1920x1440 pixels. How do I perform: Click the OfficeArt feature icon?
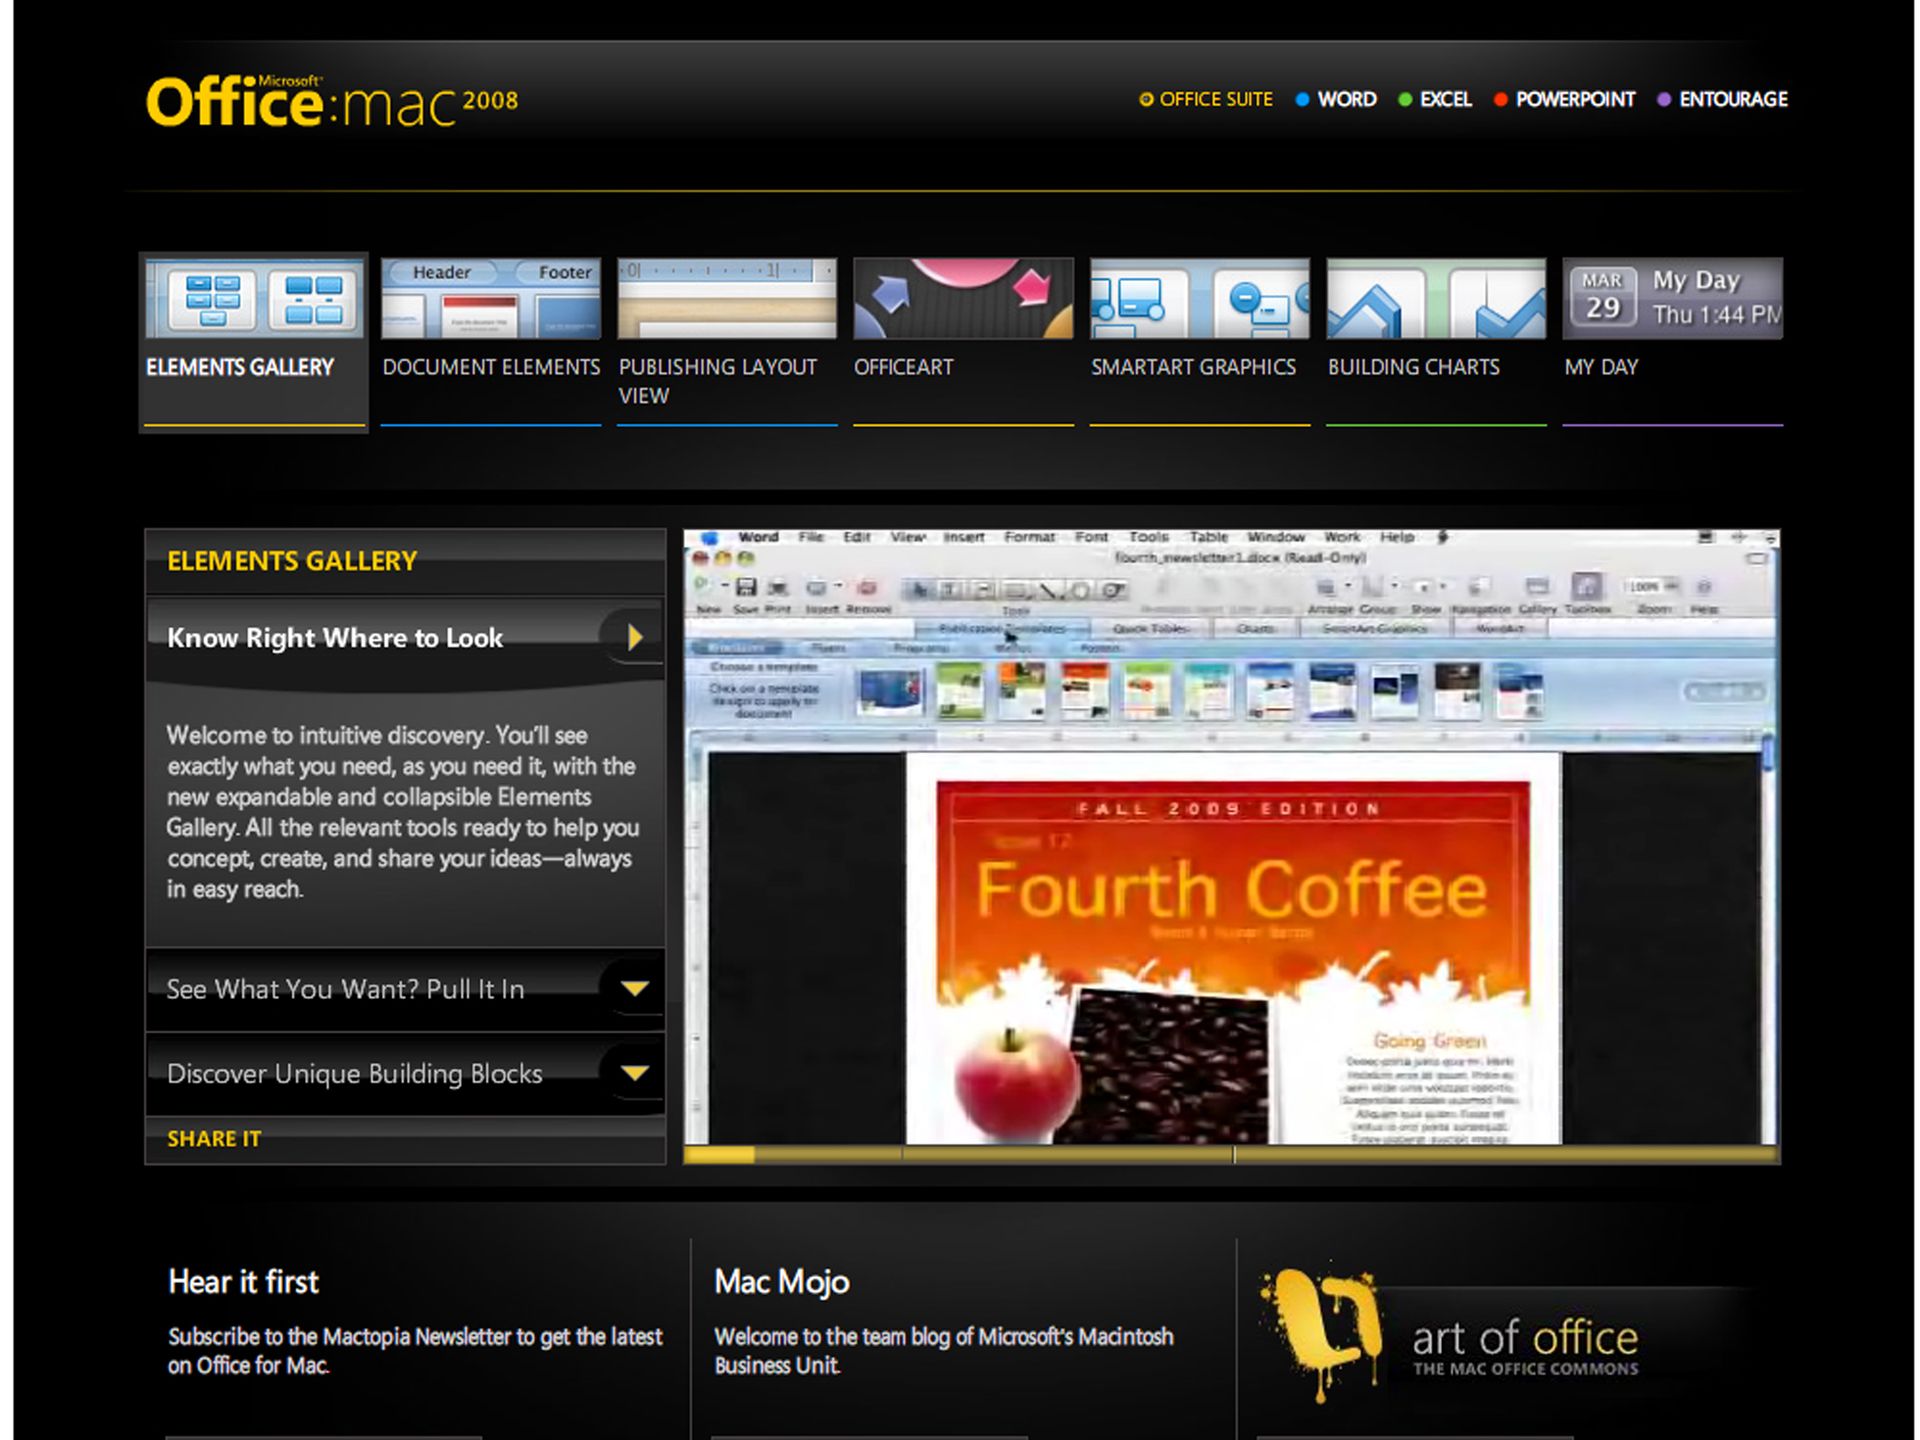963,297
